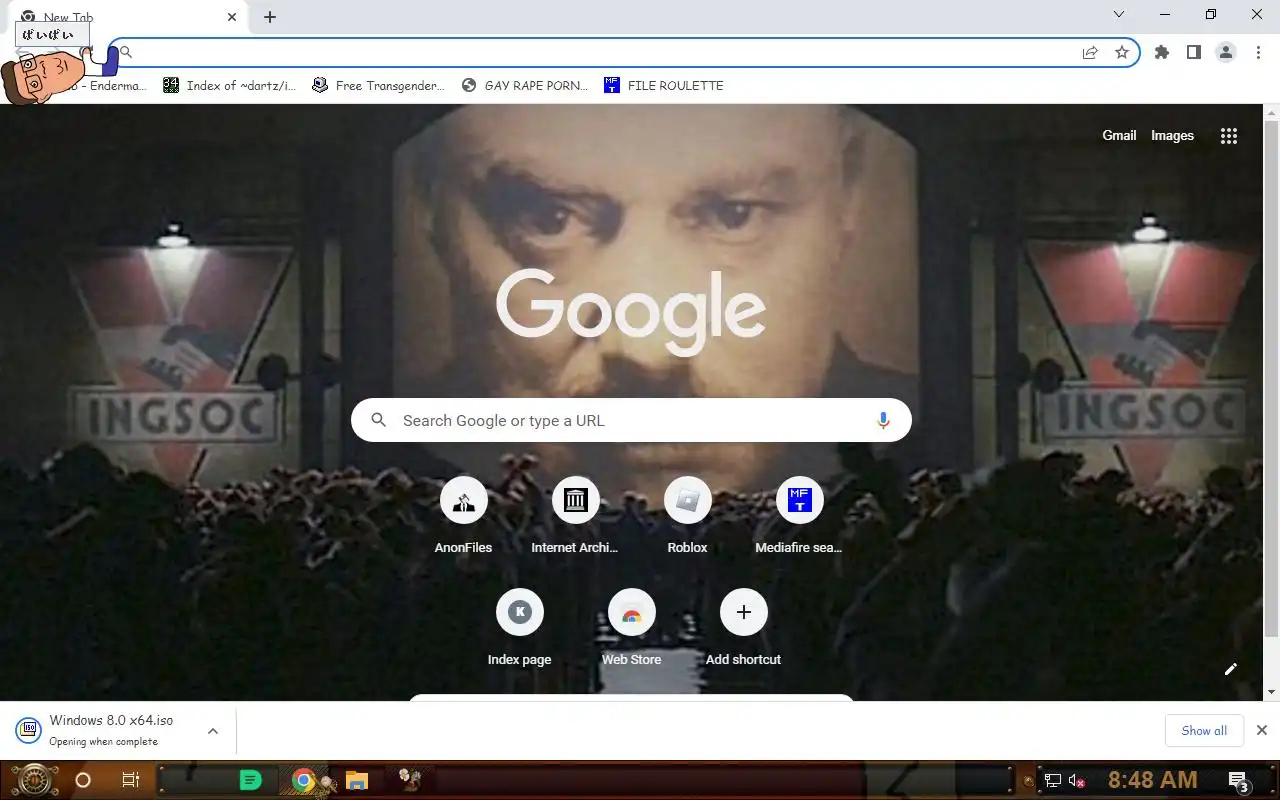The image size is (1280, 800).
Task: Open the network icon in system tray
Action: pyautogui.click(x=1052, y=781)
